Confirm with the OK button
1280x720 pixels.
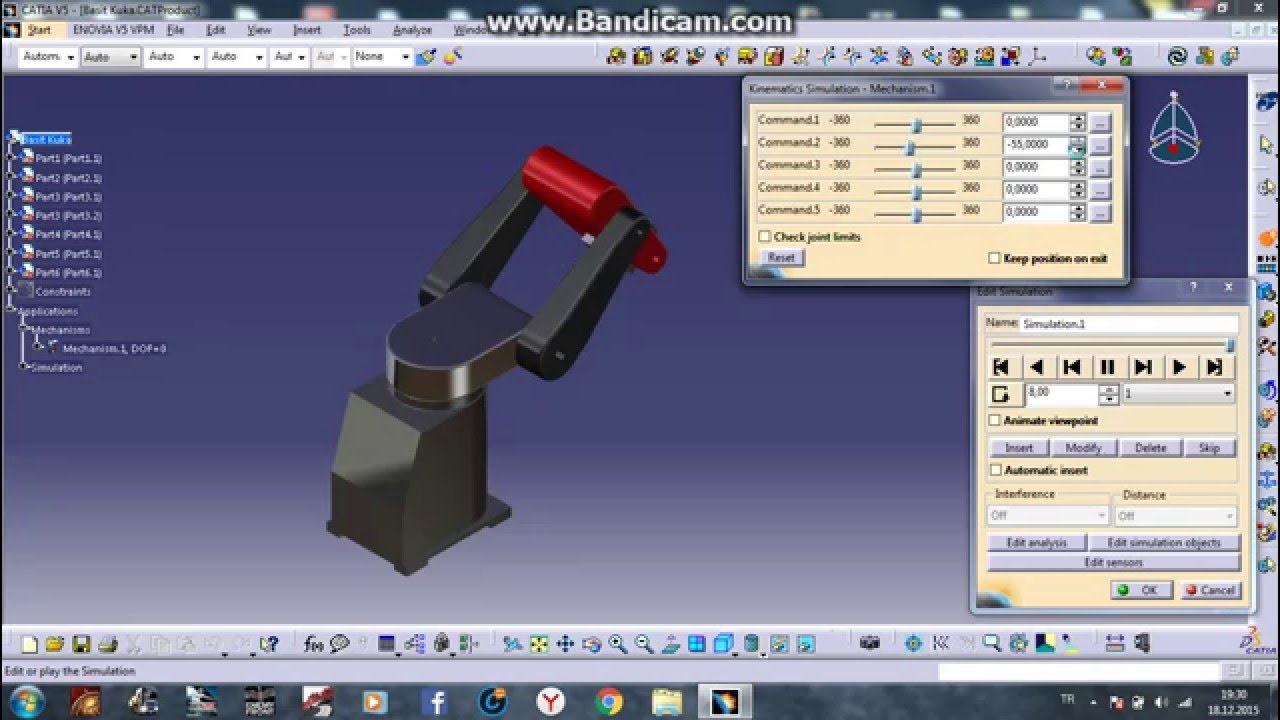point(1141,591)
